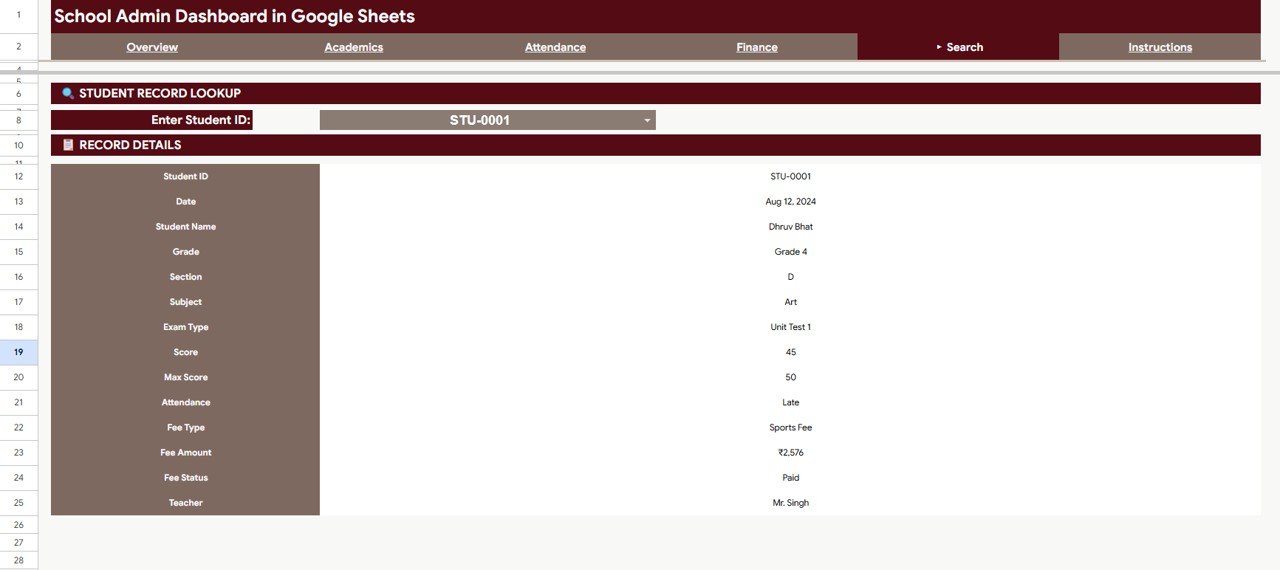Screen dimensions: 1280x570
Task: Select row header 12
Action: point(19,176)
